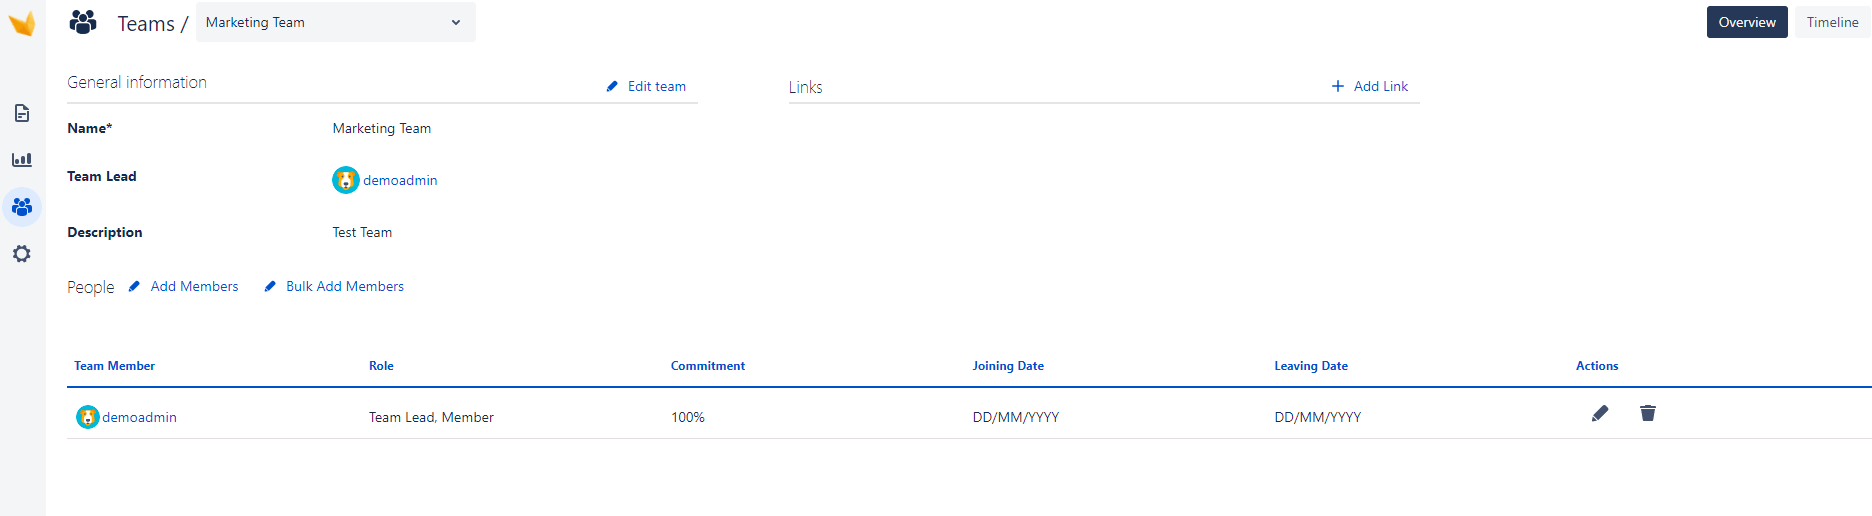The height and width of the screenshot is (516, 1872).
Task: Click the pencil edit icon for demoadmin row
Action: click(x=1600, y=414)
